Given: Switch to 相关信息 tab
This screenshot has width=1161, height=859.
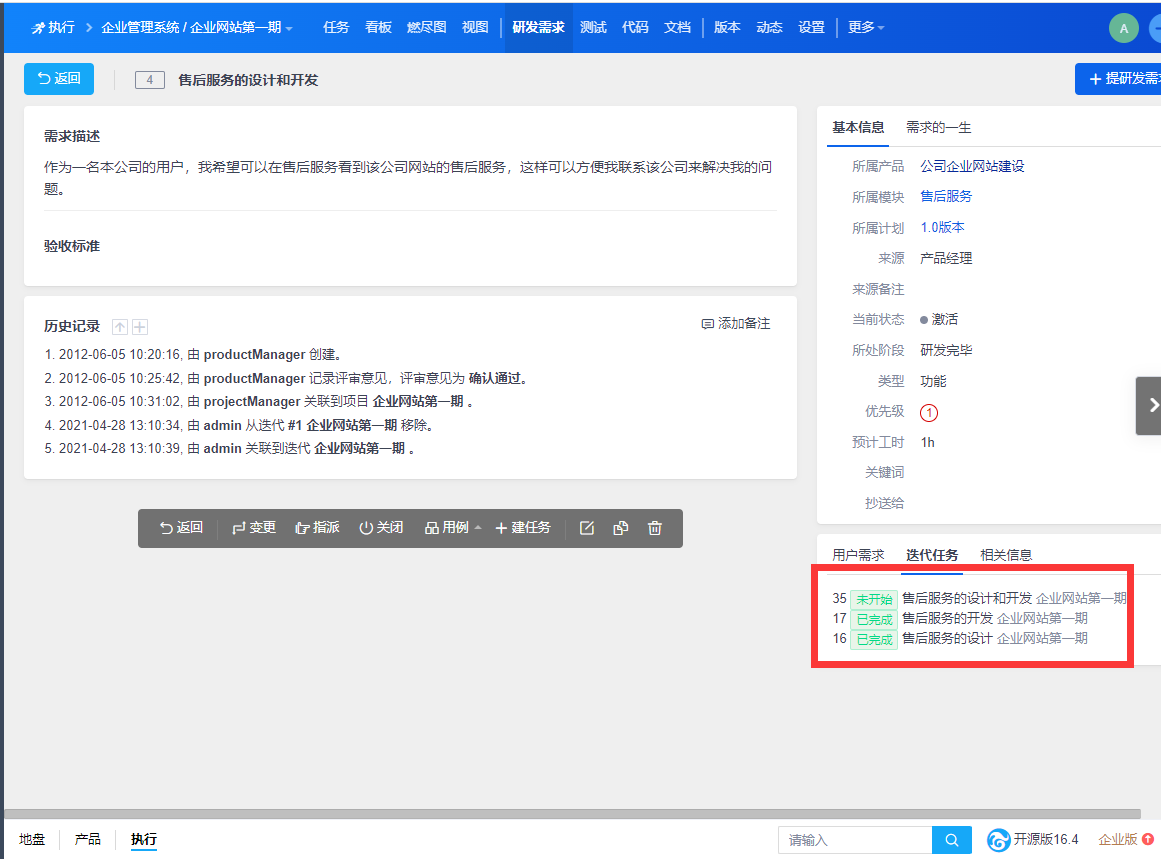Looking at the screenshot, I should (x=1006, y=555).
